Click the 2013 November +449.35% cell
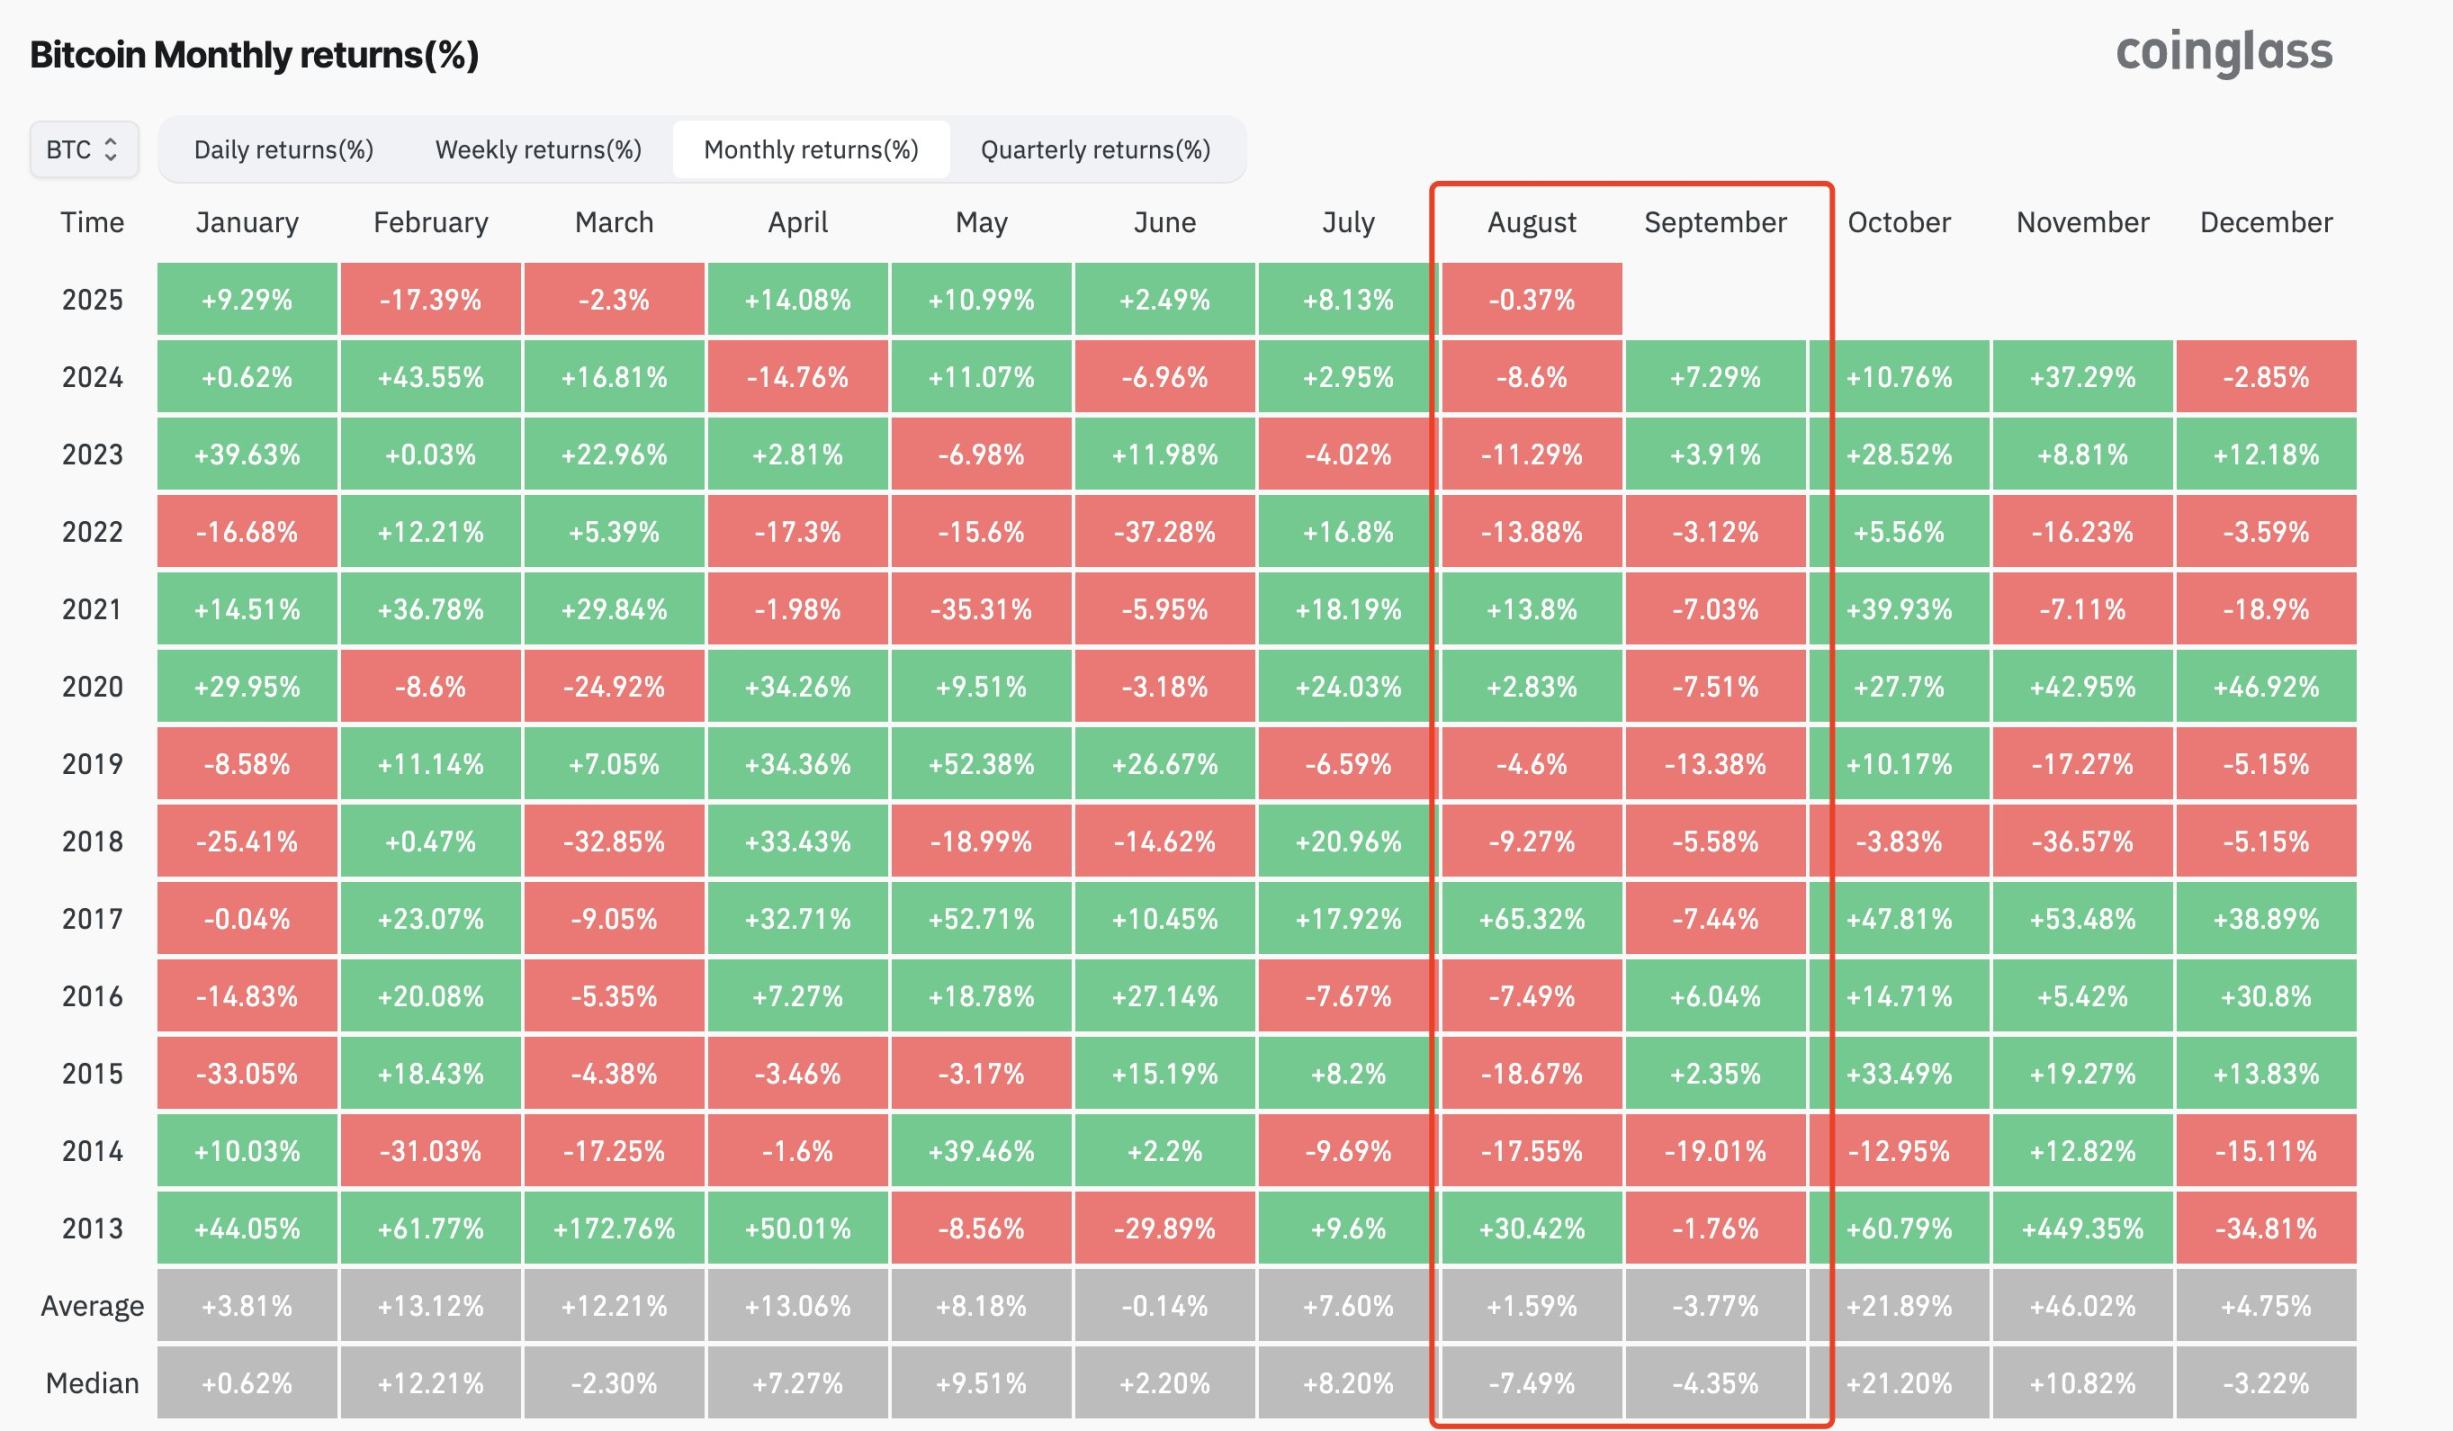 click(x=2082, y=1228)
